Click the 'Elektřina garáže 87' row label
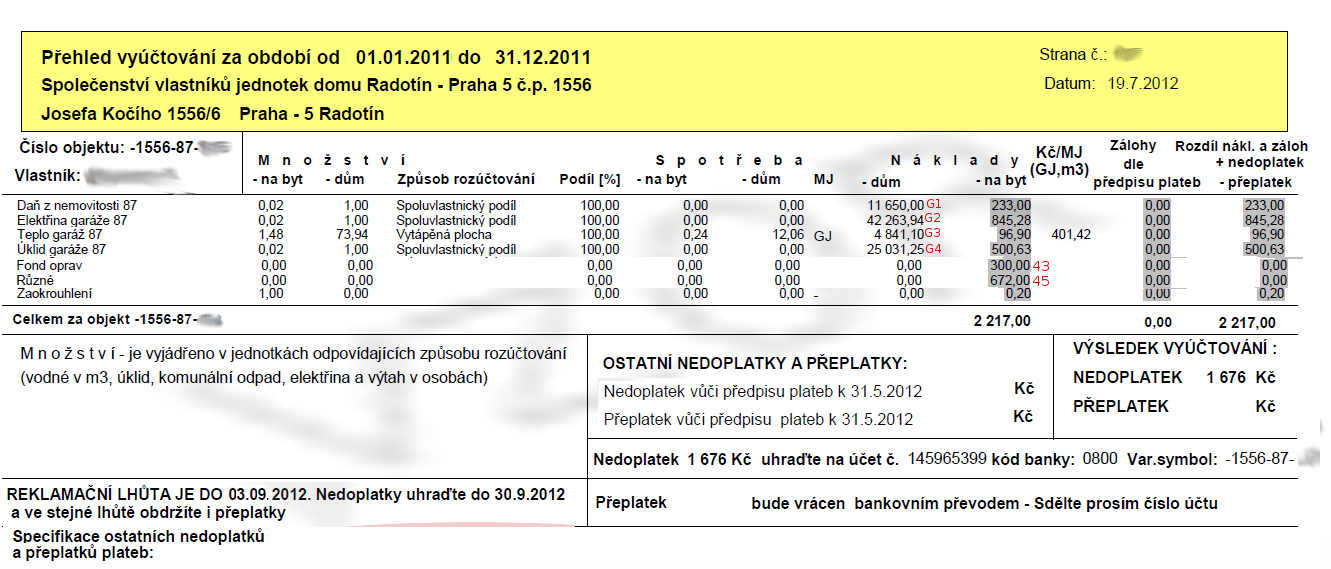This screenshot has width=1331, height=569. (73, 220)
